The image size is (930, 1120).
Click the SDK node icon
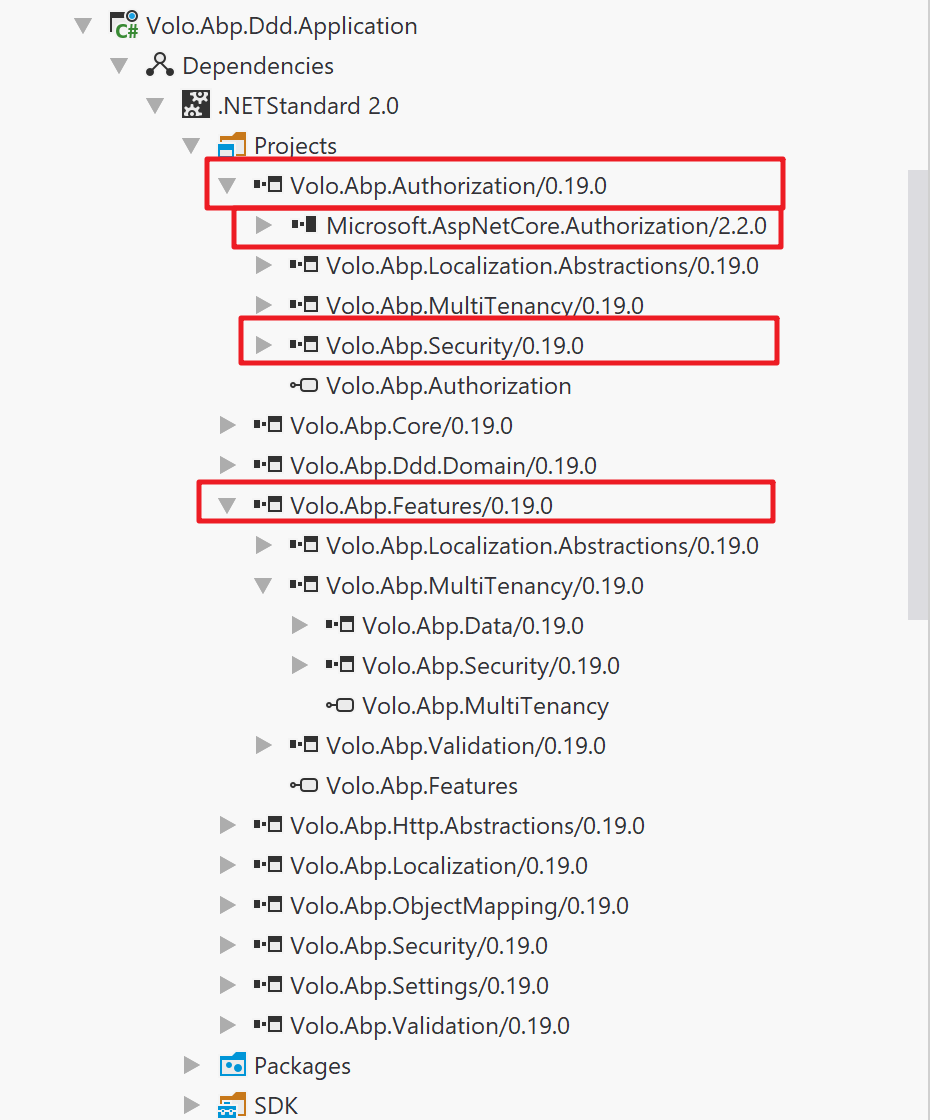pyautogui.click(x=232, y=1104)
